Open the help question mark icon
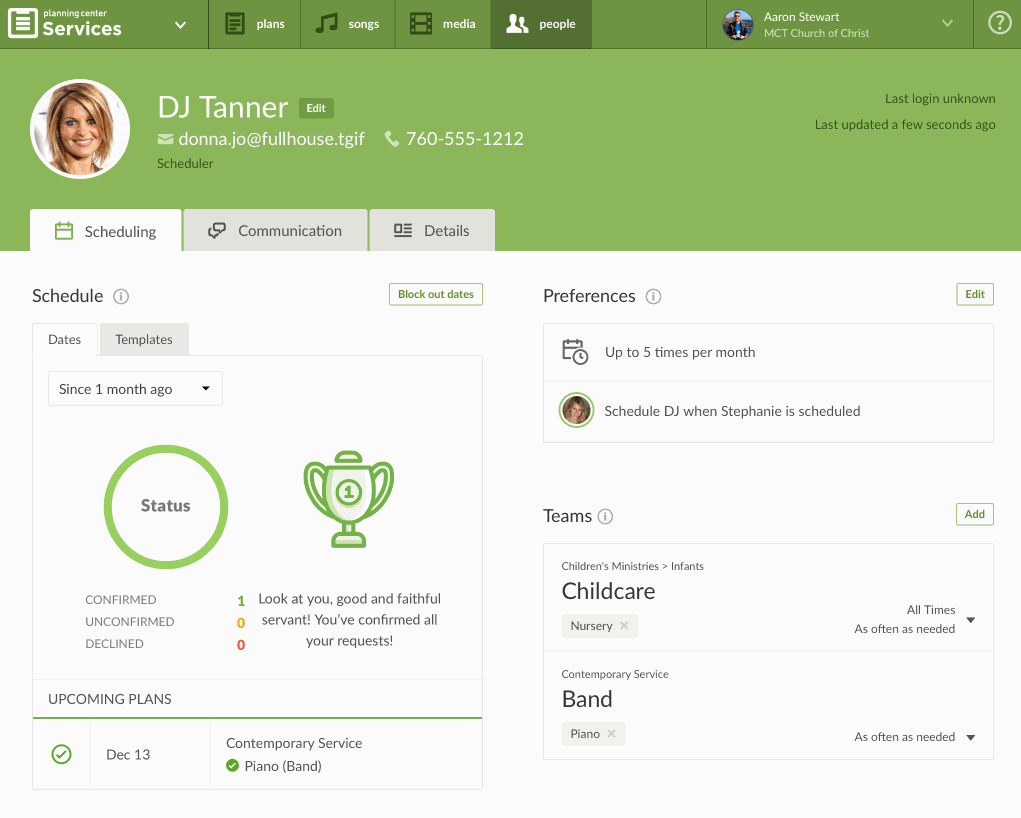1021x818 pixels. (x=998, y=24)
